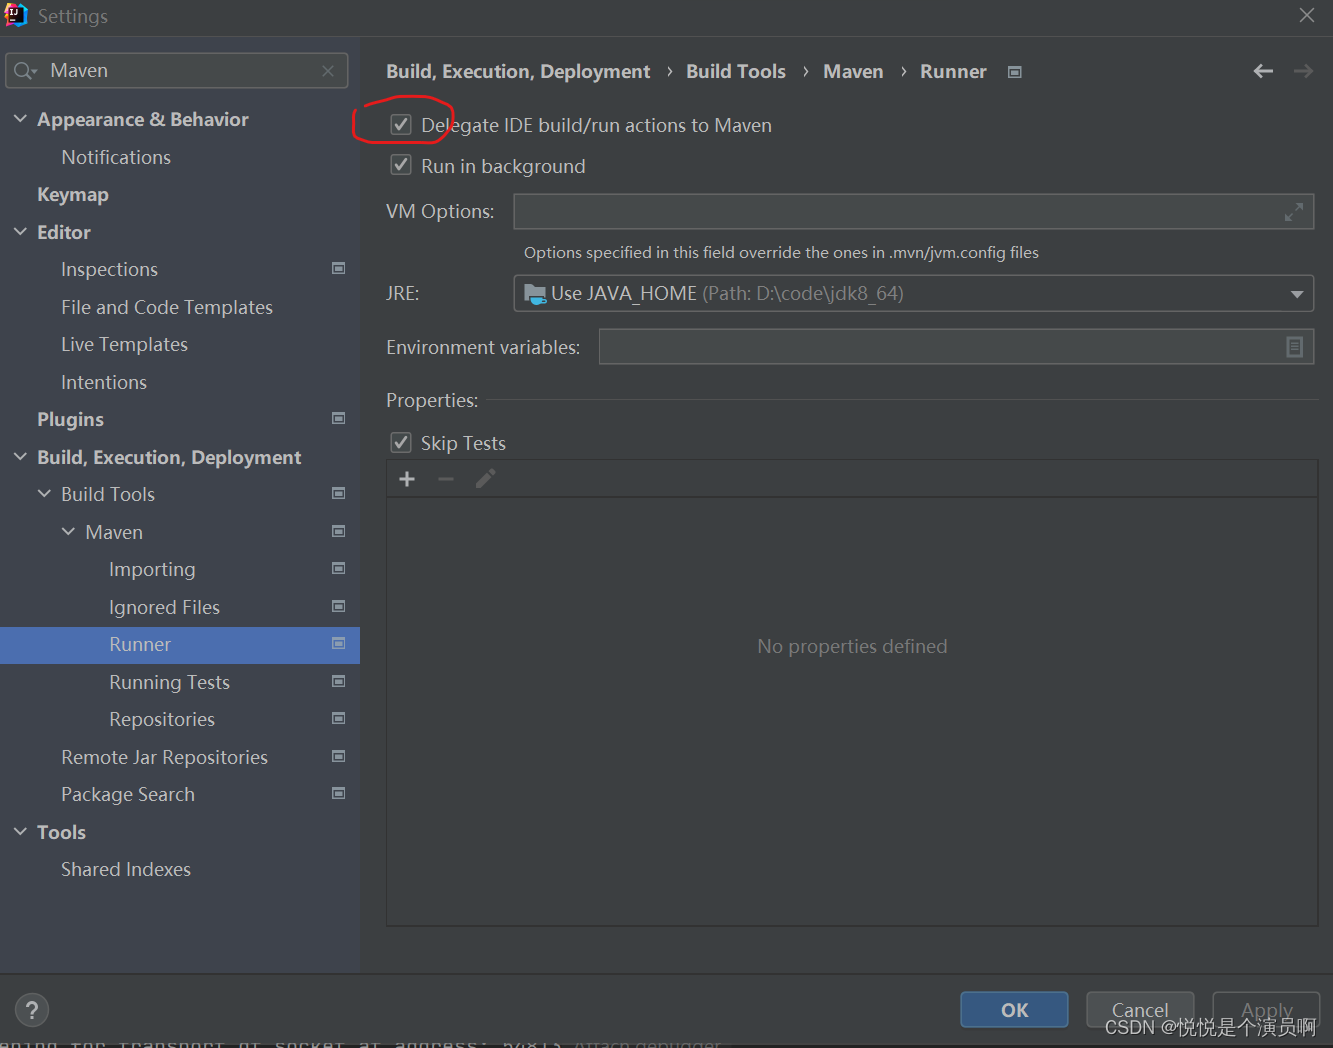
Task: Select Notifications in settings tree
Action: 116,157
